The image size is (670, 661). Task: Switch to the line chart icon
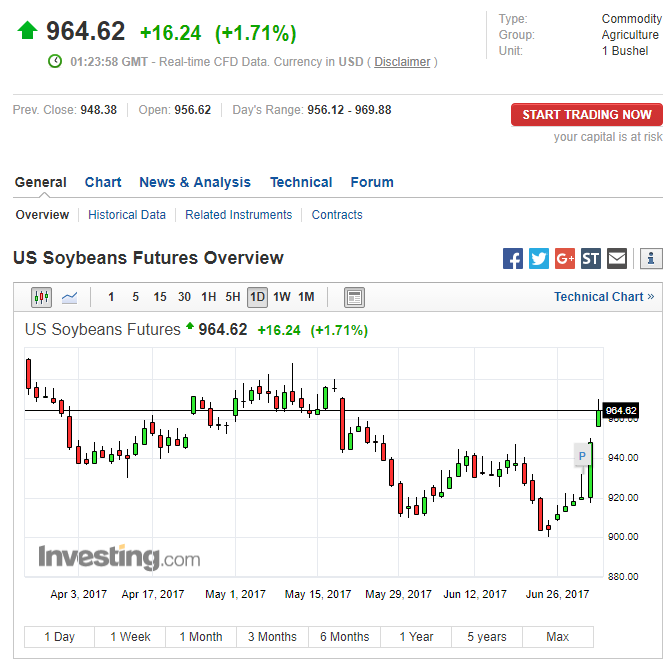pyautogui.click(x=70, y=297)
